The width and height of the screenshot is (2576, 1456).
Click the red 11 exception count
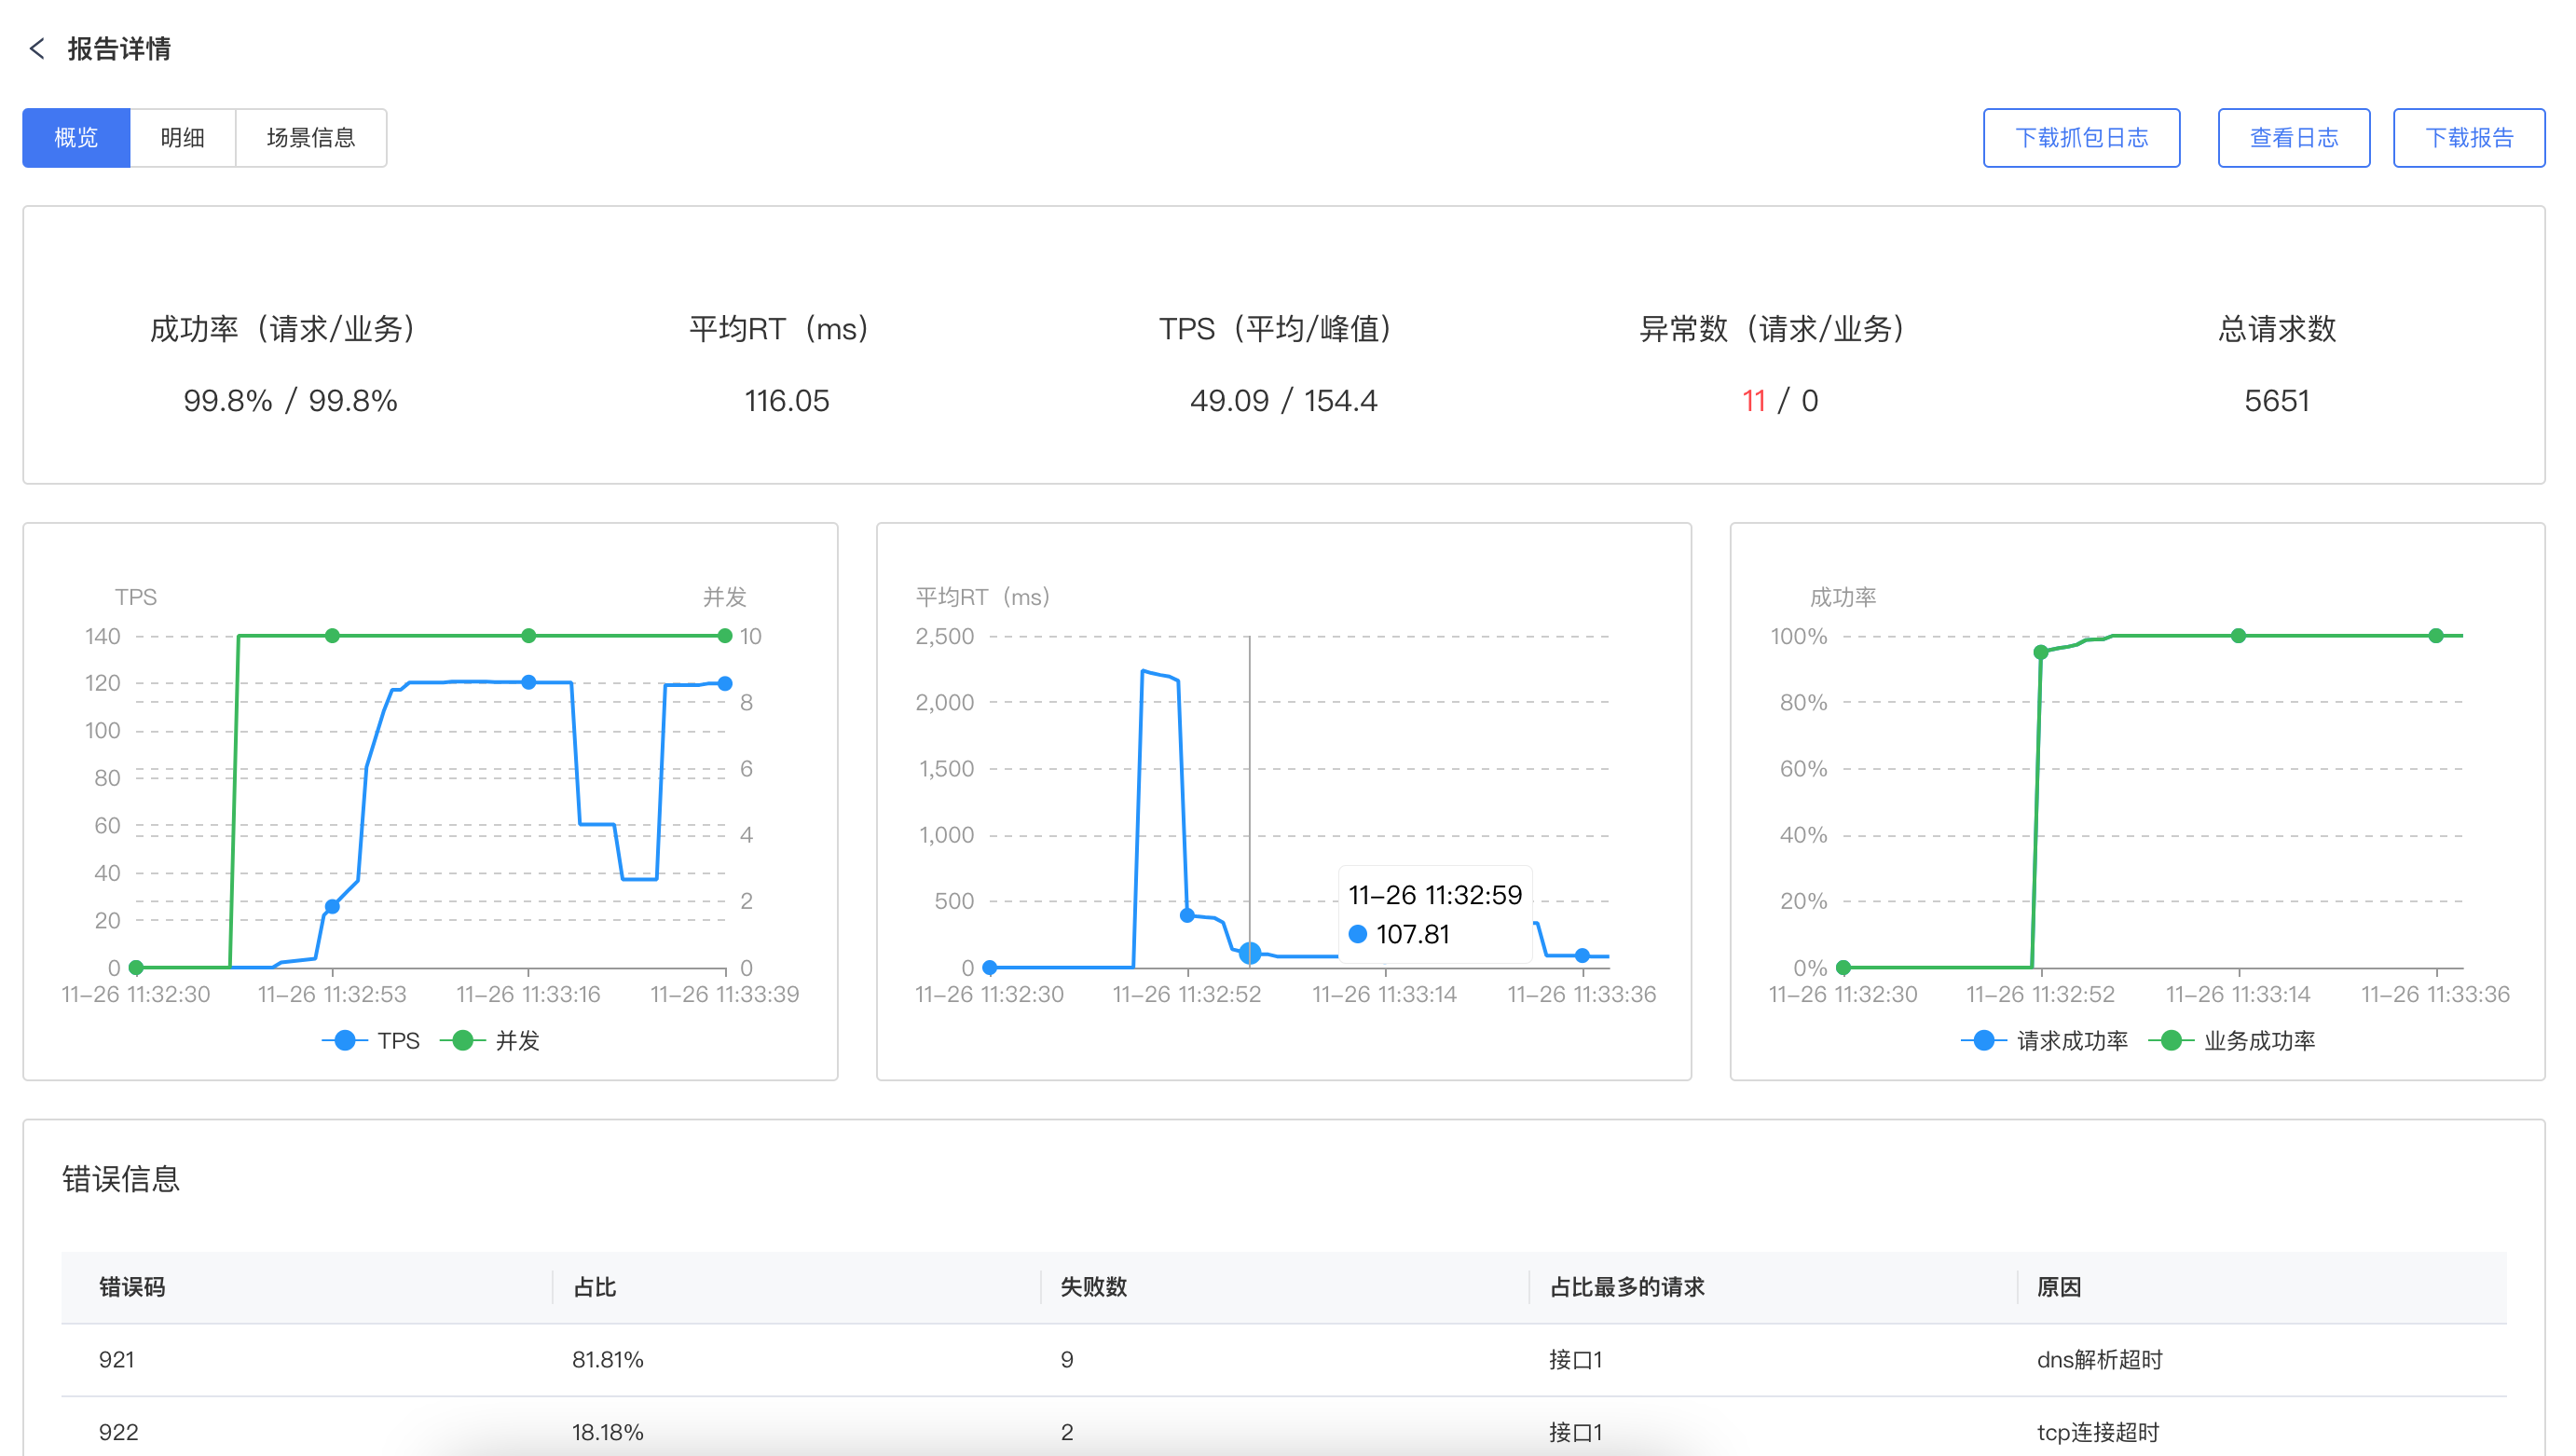(1752, 401)
